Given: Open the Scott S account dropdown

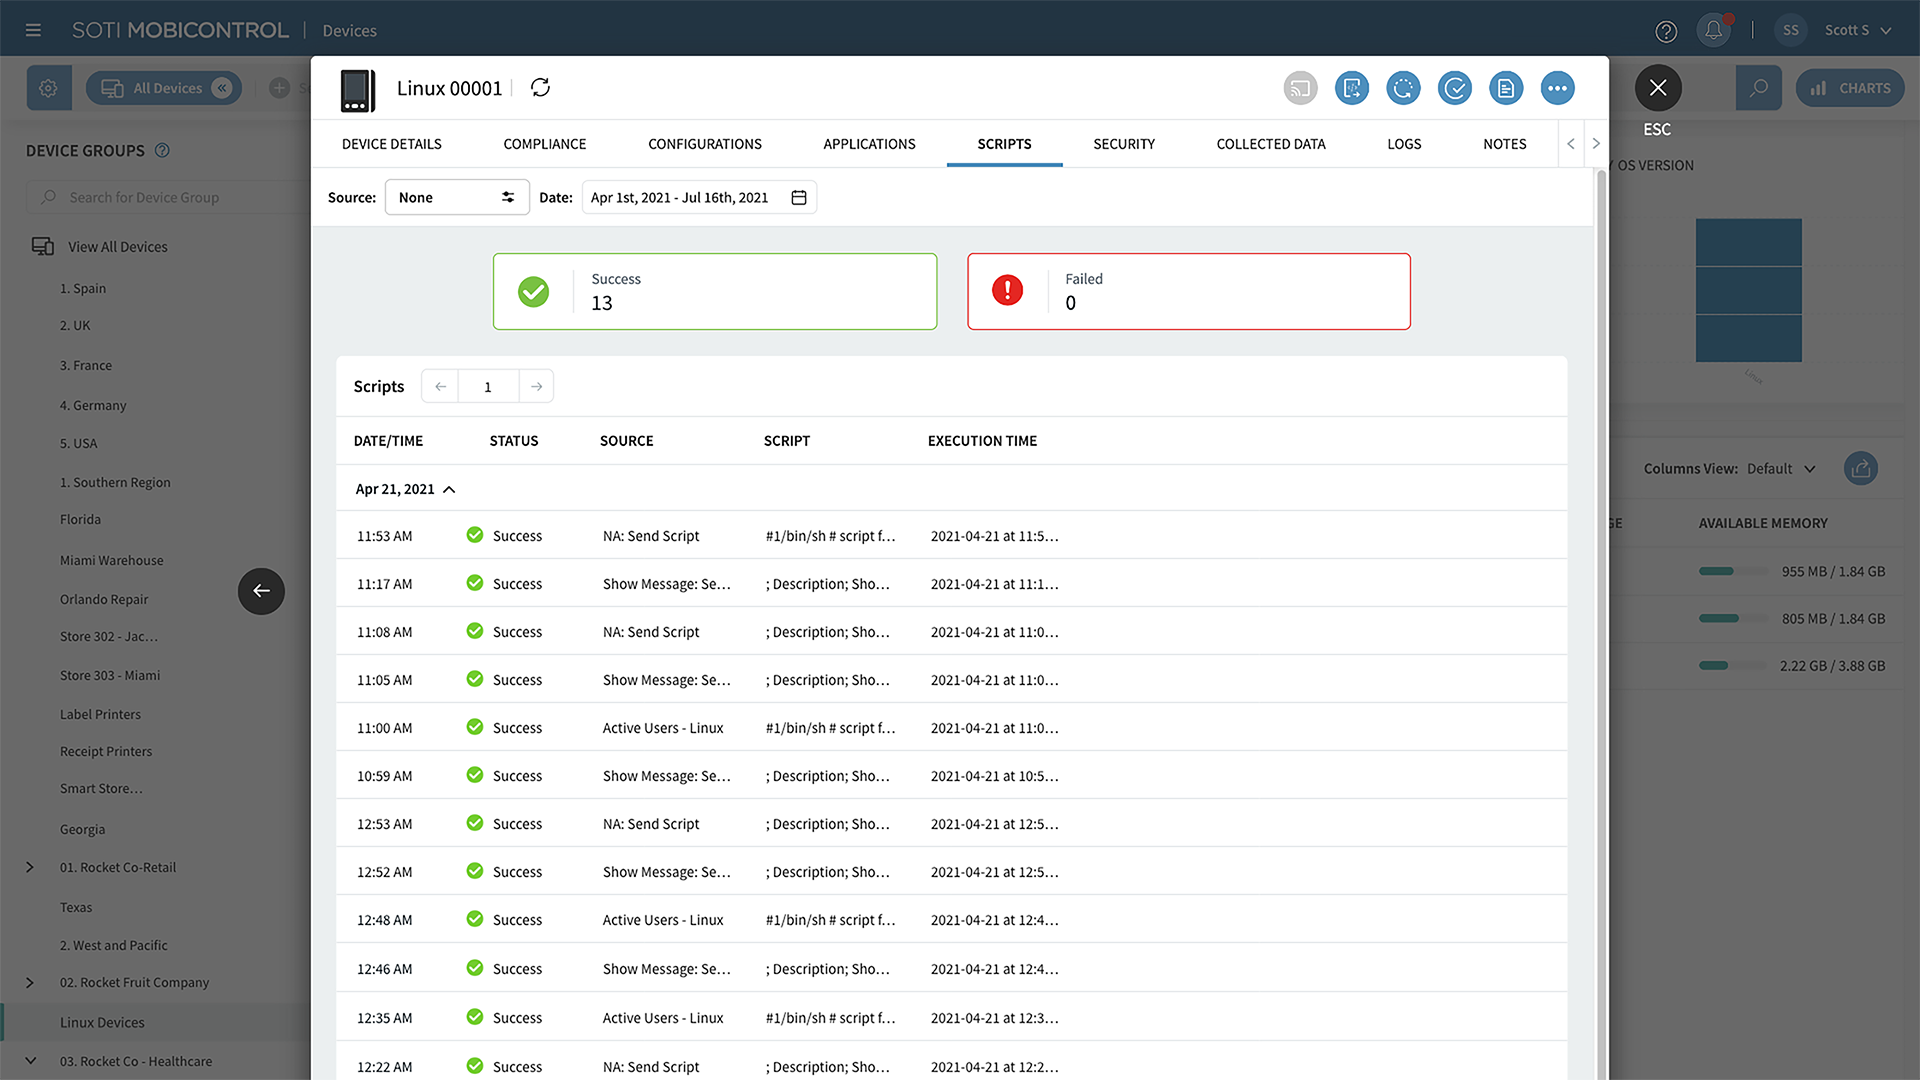Looking at the screenshot, I should [x=1858, y=30].
